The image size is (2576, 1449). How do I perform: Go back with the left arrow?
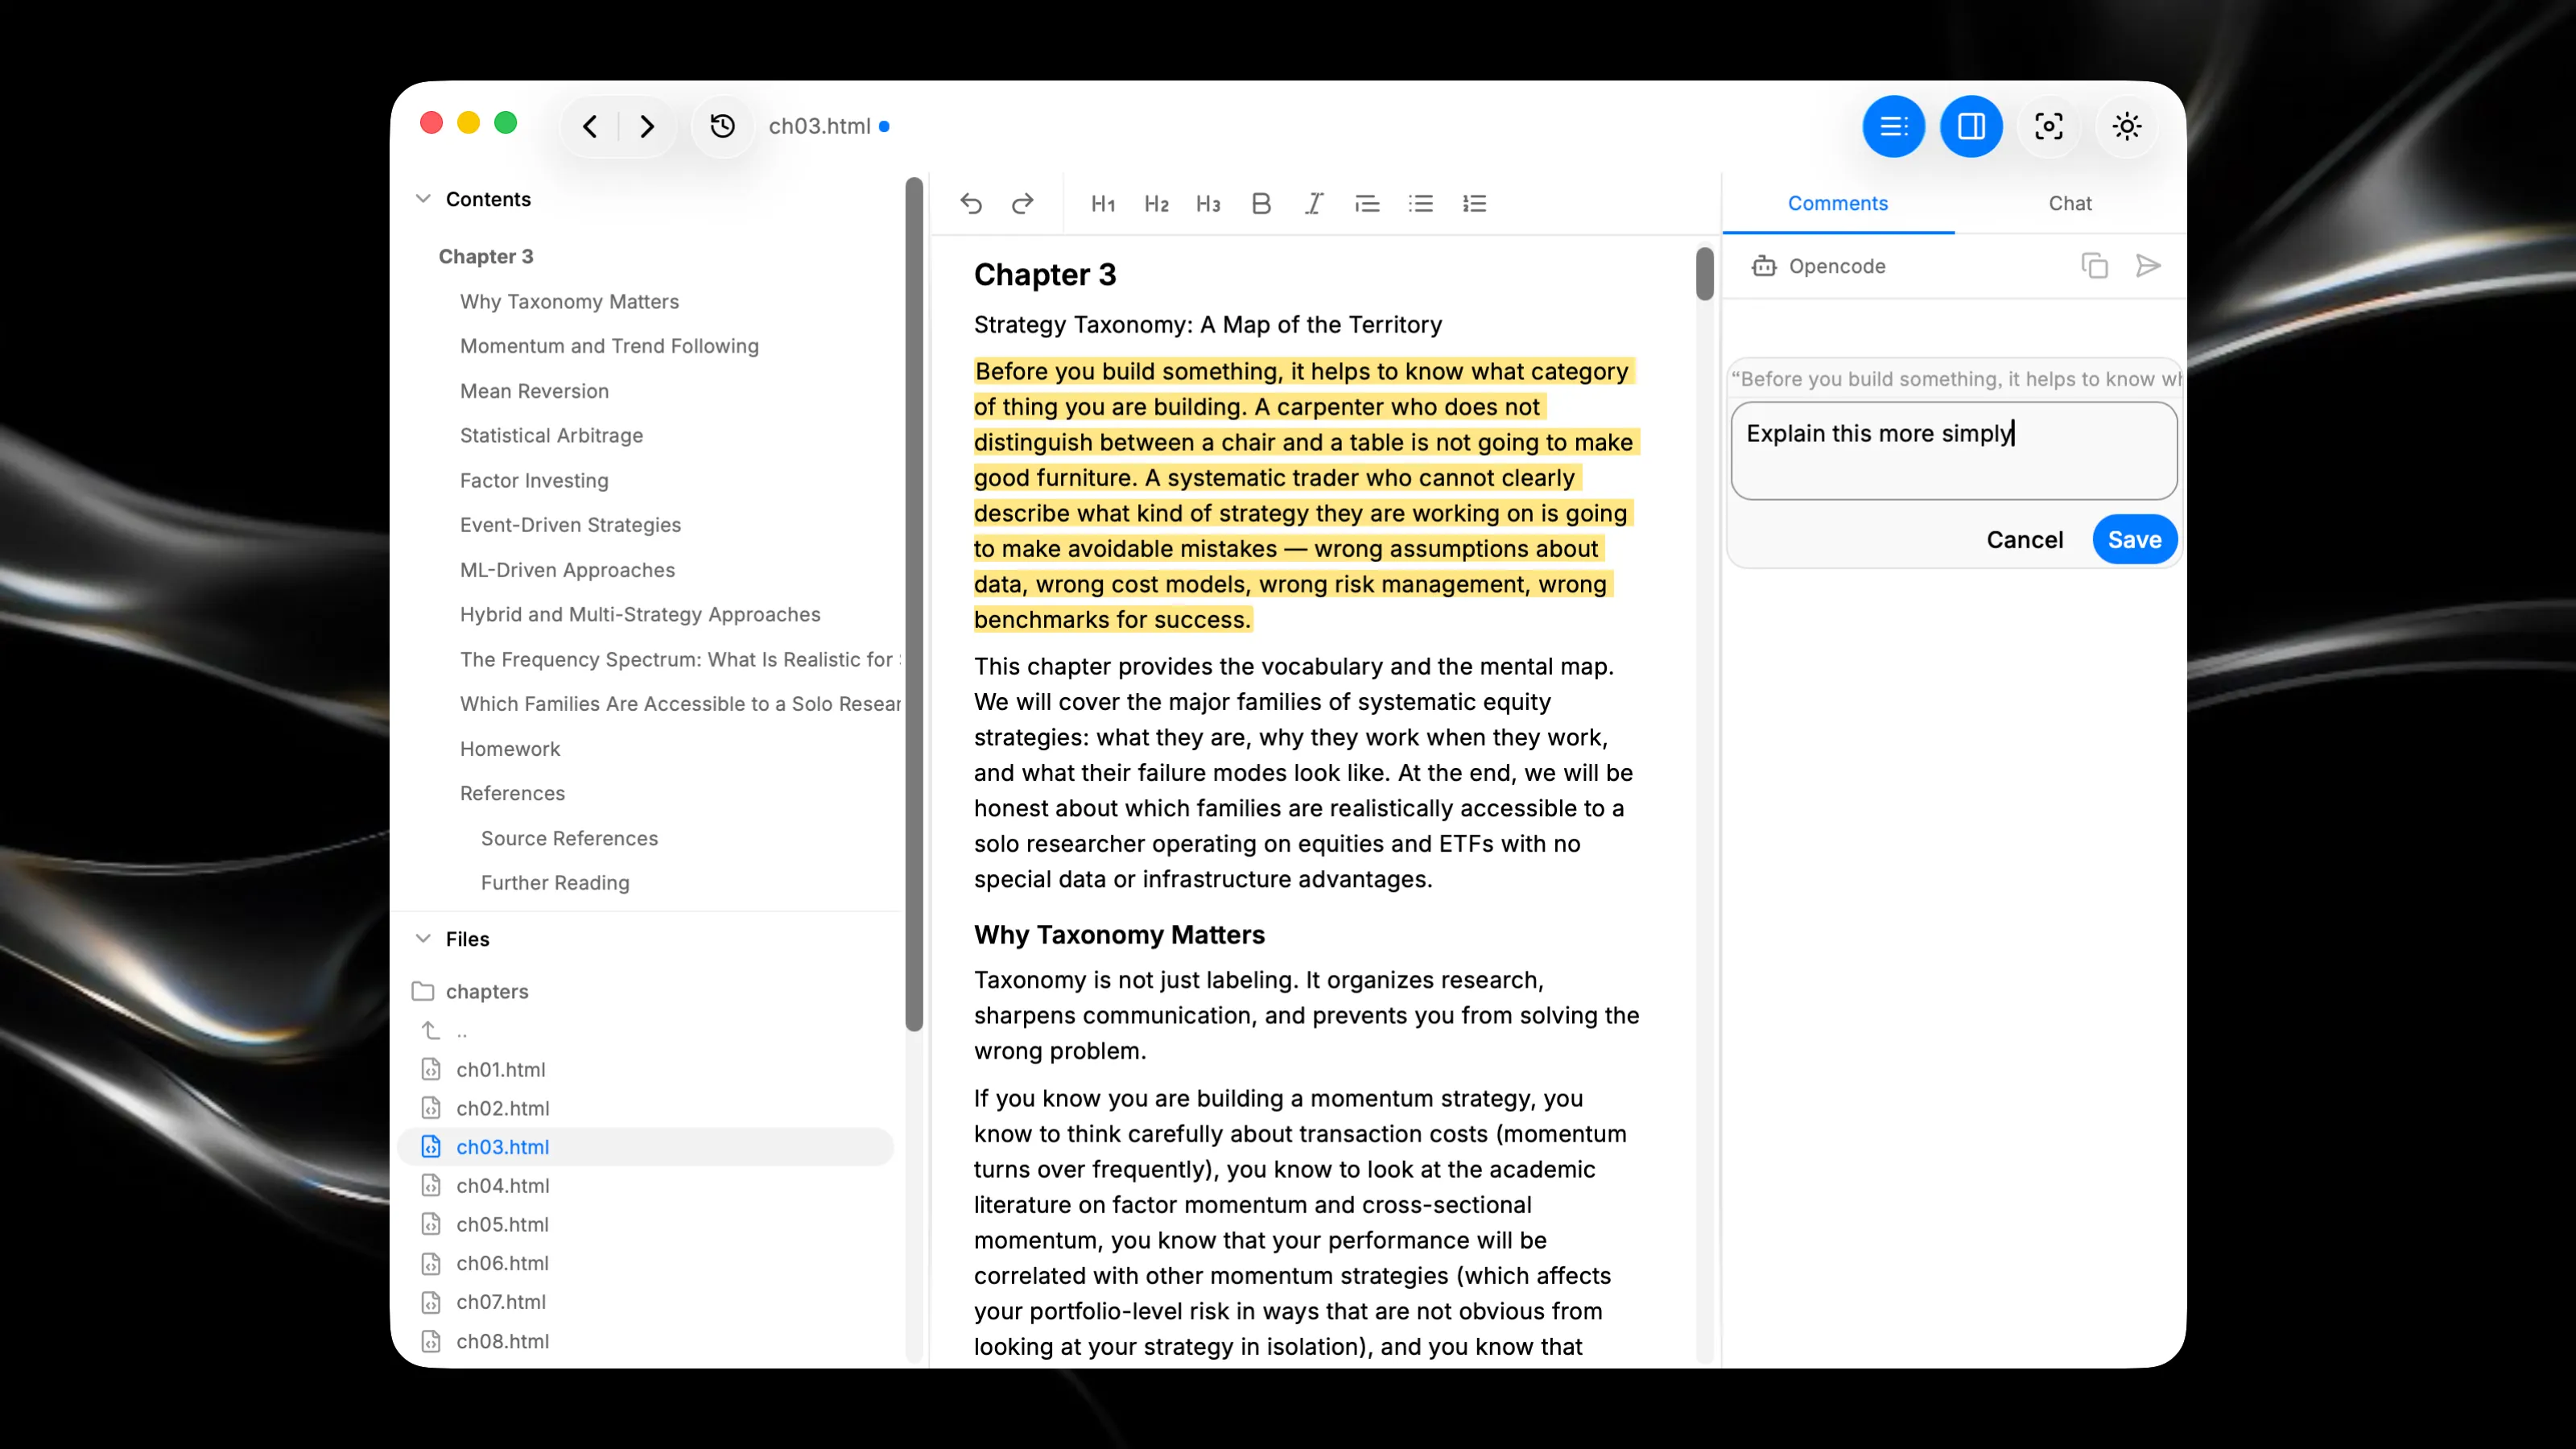coord(590,126)
